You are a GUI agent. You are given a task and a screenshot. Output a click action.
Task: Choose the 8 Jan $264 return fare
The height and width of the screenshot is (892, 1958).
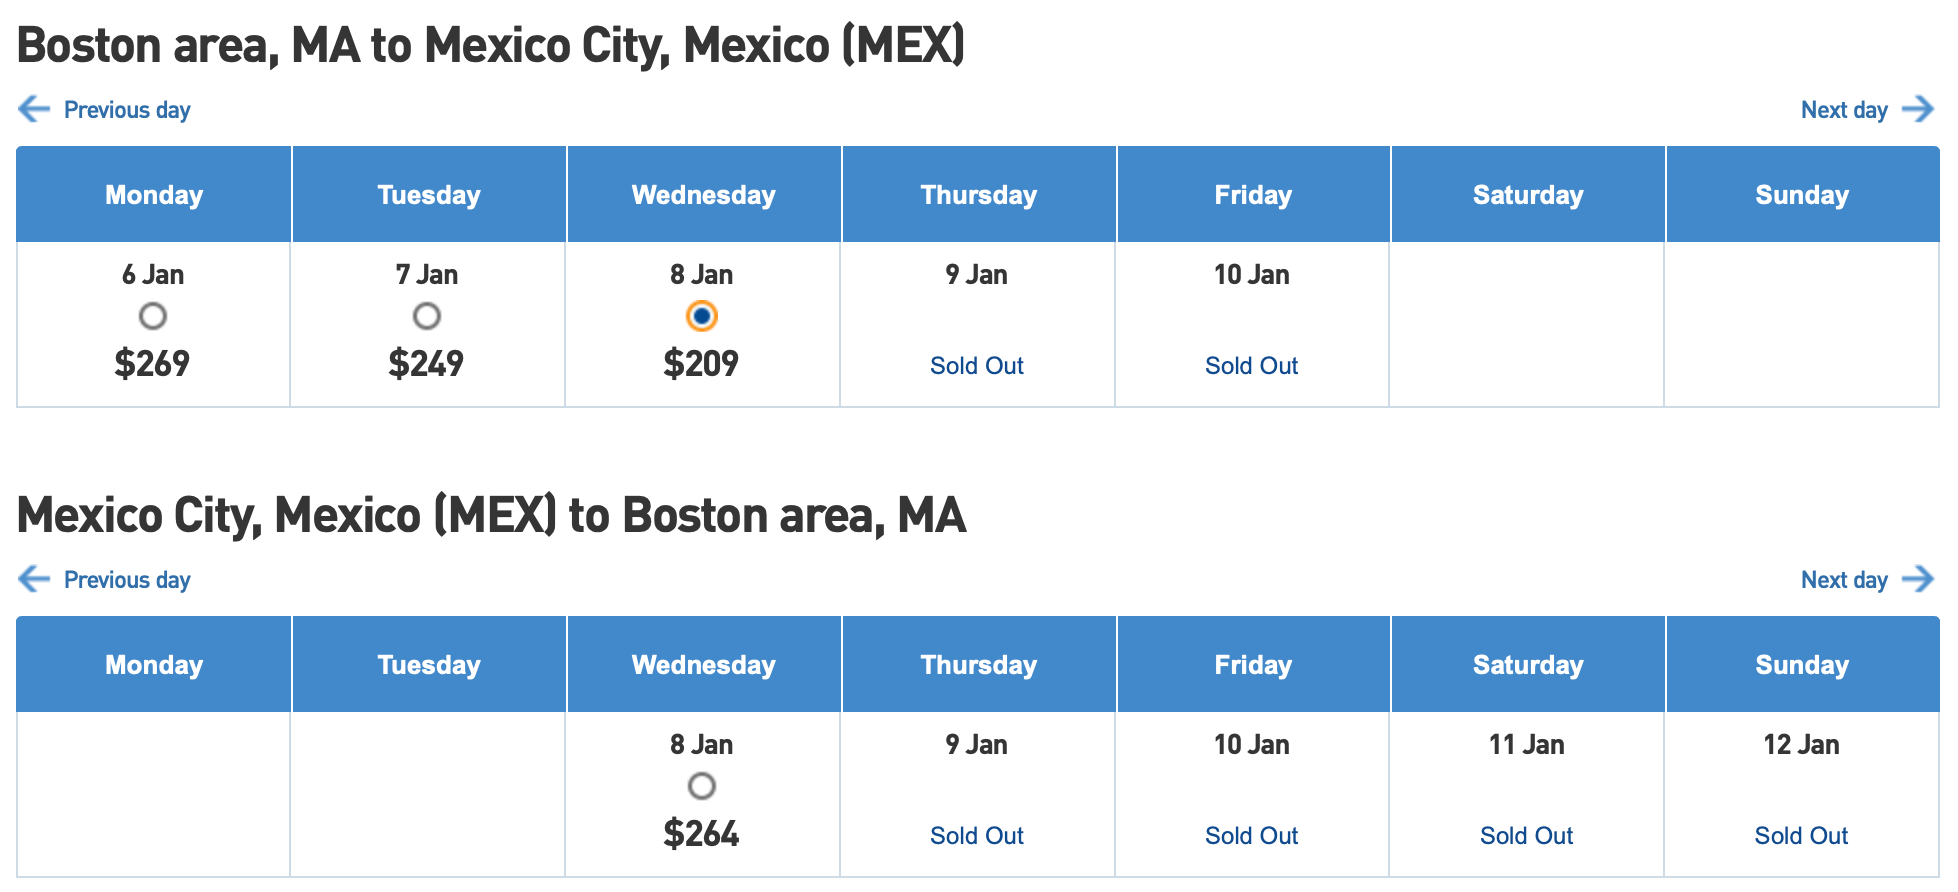click(x=702, y=786)
